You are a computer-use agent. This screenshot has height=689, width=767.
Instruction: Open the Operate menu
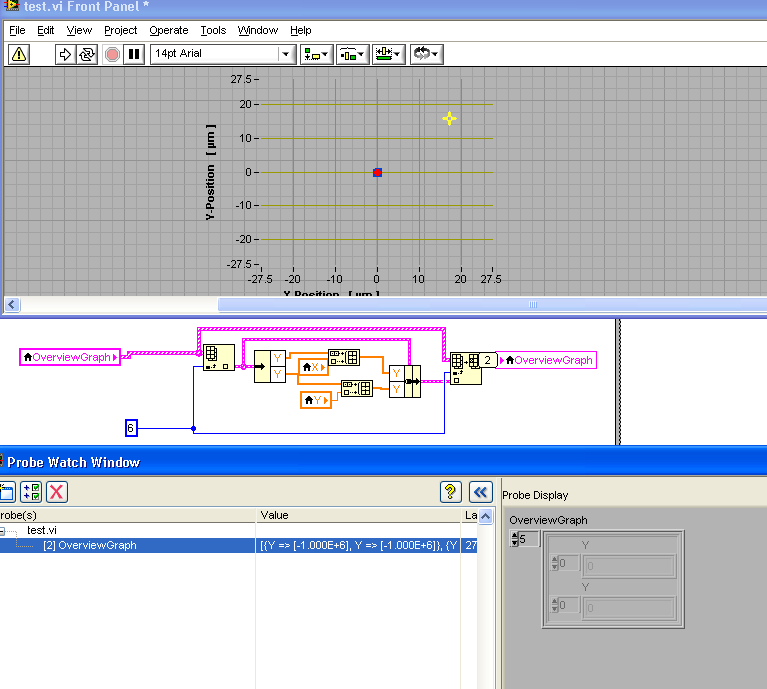pyautogui.click(x=169, y=31)
